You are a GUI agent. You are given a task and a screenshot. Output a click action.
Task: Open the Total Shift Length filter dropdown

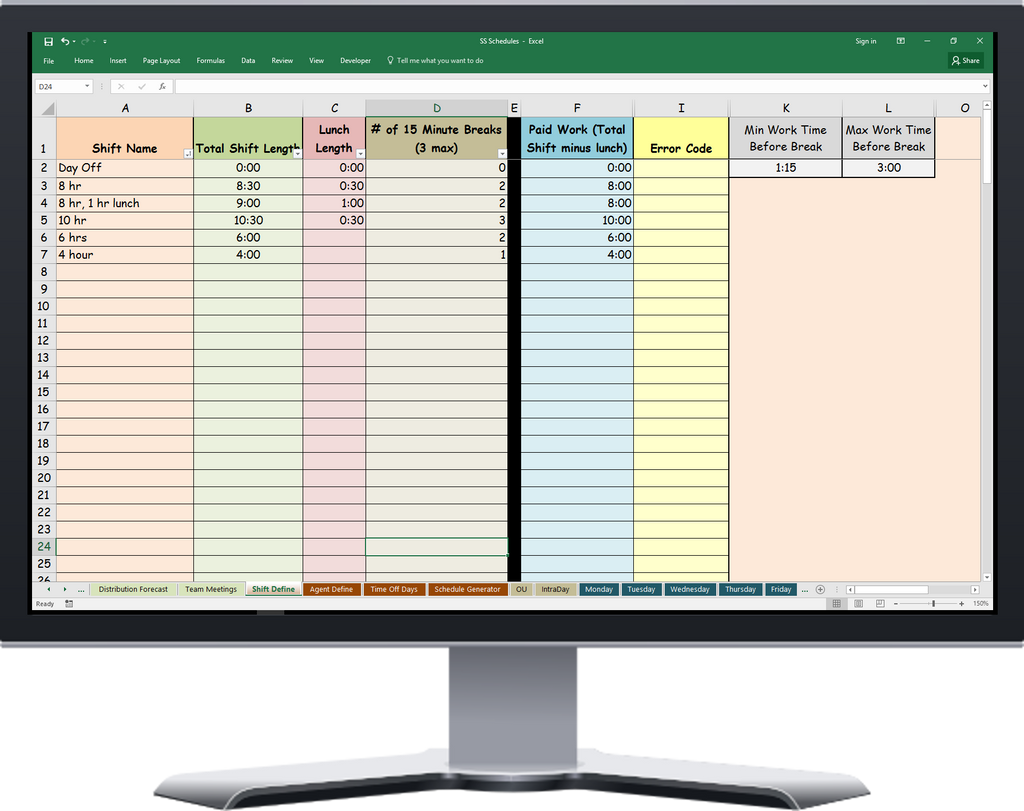coord(298,152)
